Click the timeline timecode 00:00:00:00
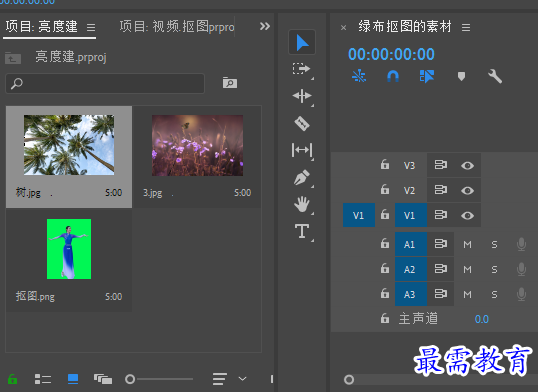This screenshot has width=538, height=392. point(391,54)
